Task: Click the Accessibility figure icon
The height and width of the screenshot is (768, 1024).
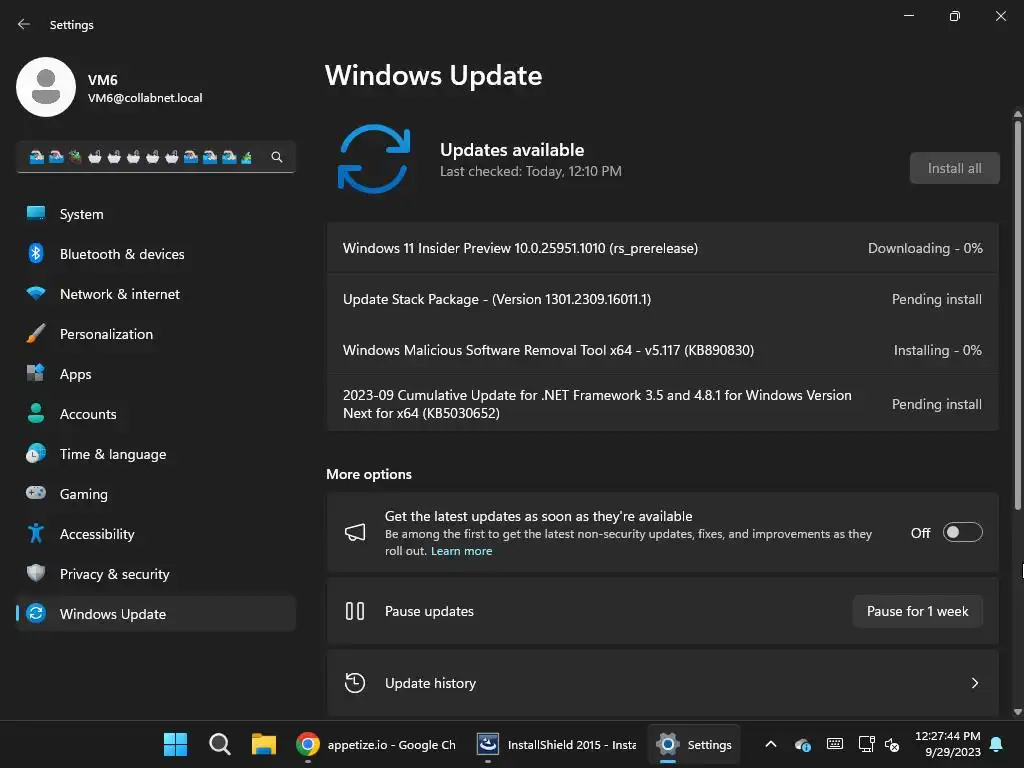Action: pyautogui.click(x=36, y=533)
